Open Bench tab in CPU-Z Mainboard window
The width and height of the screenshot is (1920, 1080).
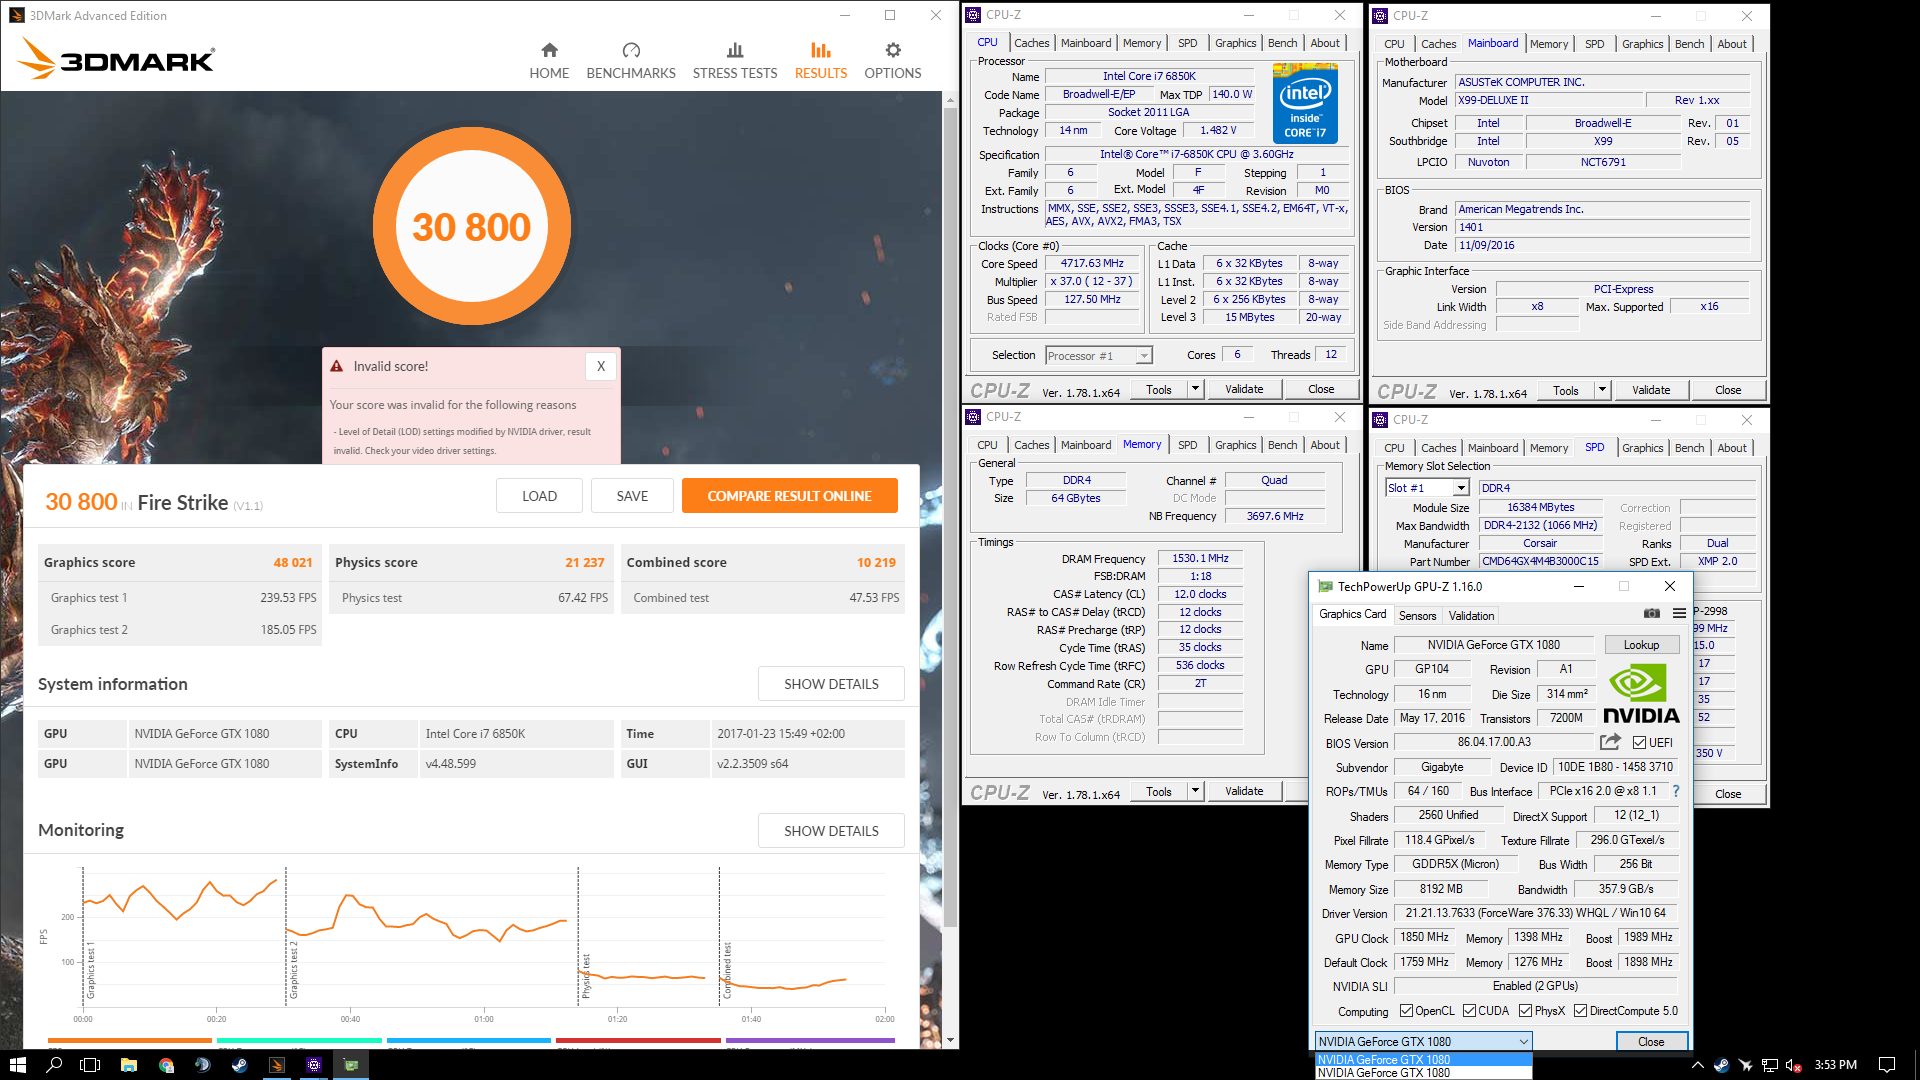(x=1689, y=44)
